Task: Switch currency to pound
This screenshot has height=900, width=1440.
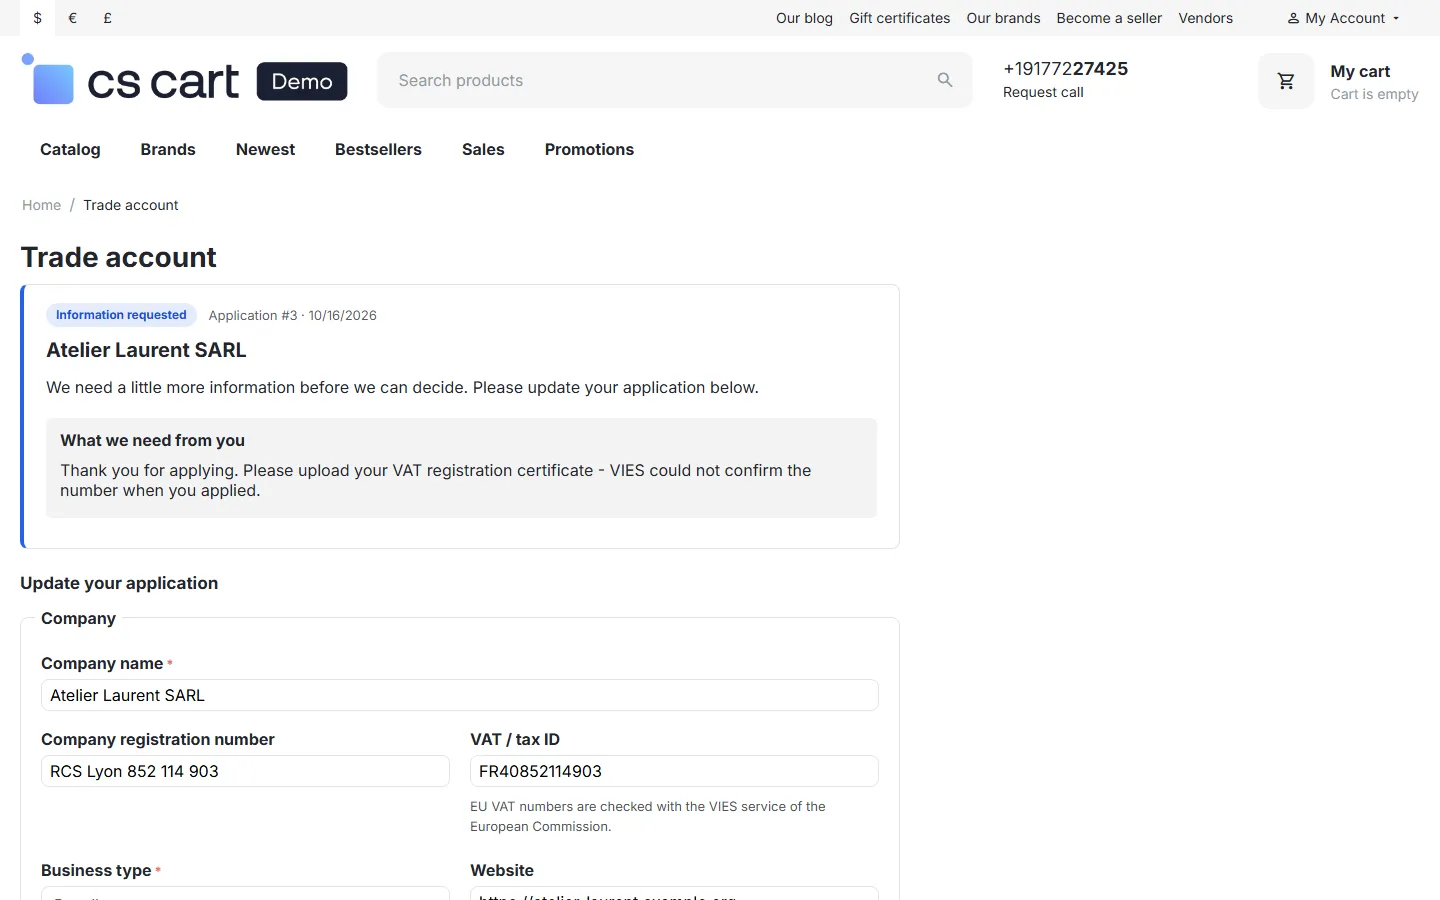Action: (x=108, y=18)
